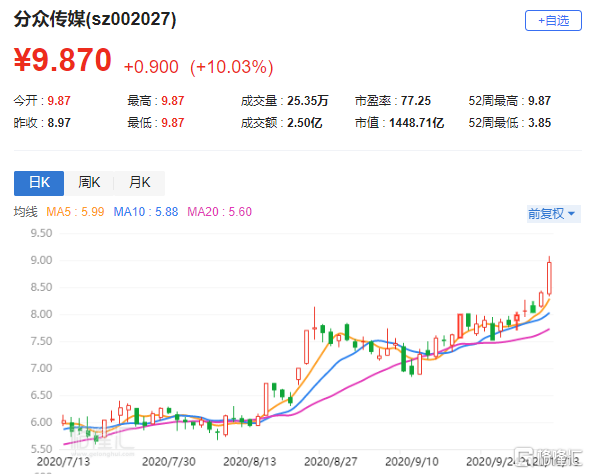Click the 市值 market cap 1448.71亿

coord(417,123)
